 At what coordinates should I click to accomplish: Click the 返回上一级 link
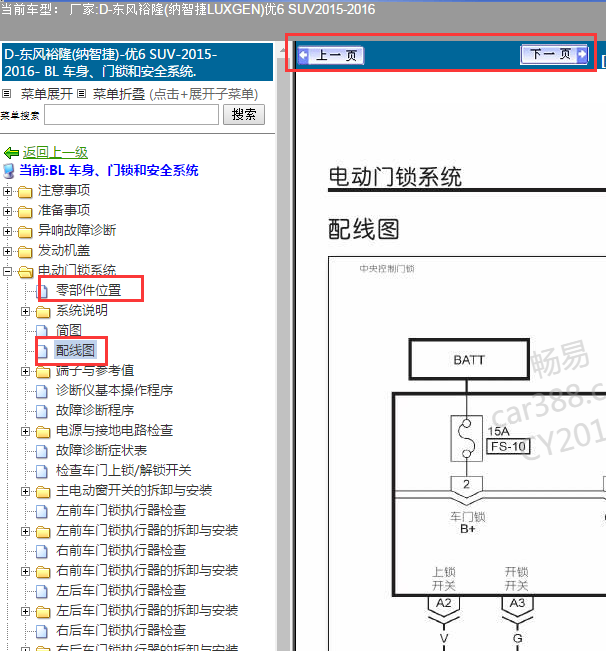[x=55, y=152]
